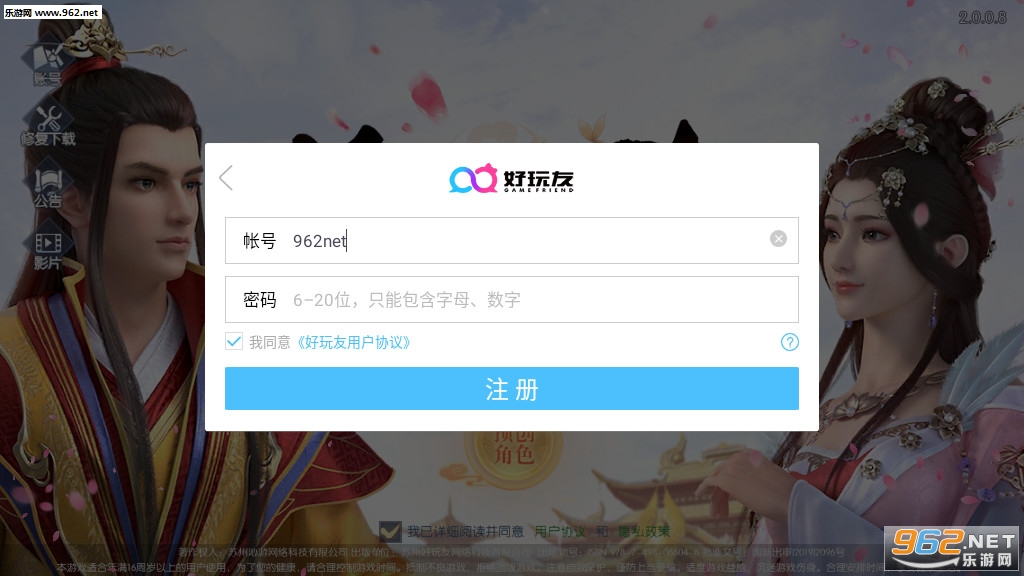
Task: Select the 修复下载 repair tool icon
Action: [48, 126]
